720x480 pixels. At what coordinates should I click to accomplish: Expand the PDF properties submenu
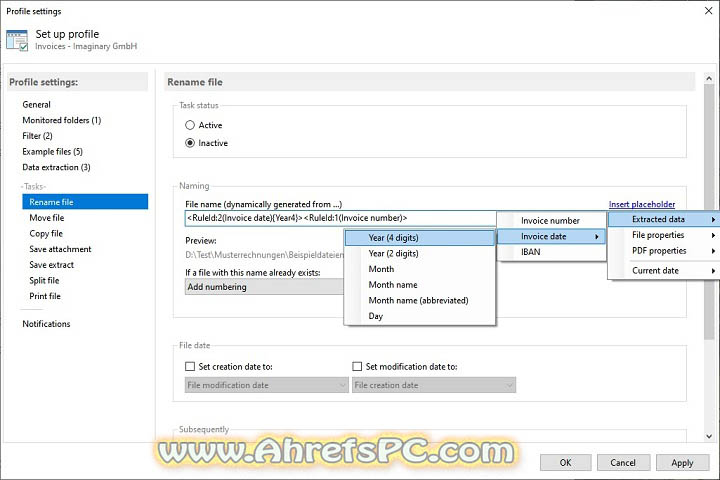click(x=662, y=251)
